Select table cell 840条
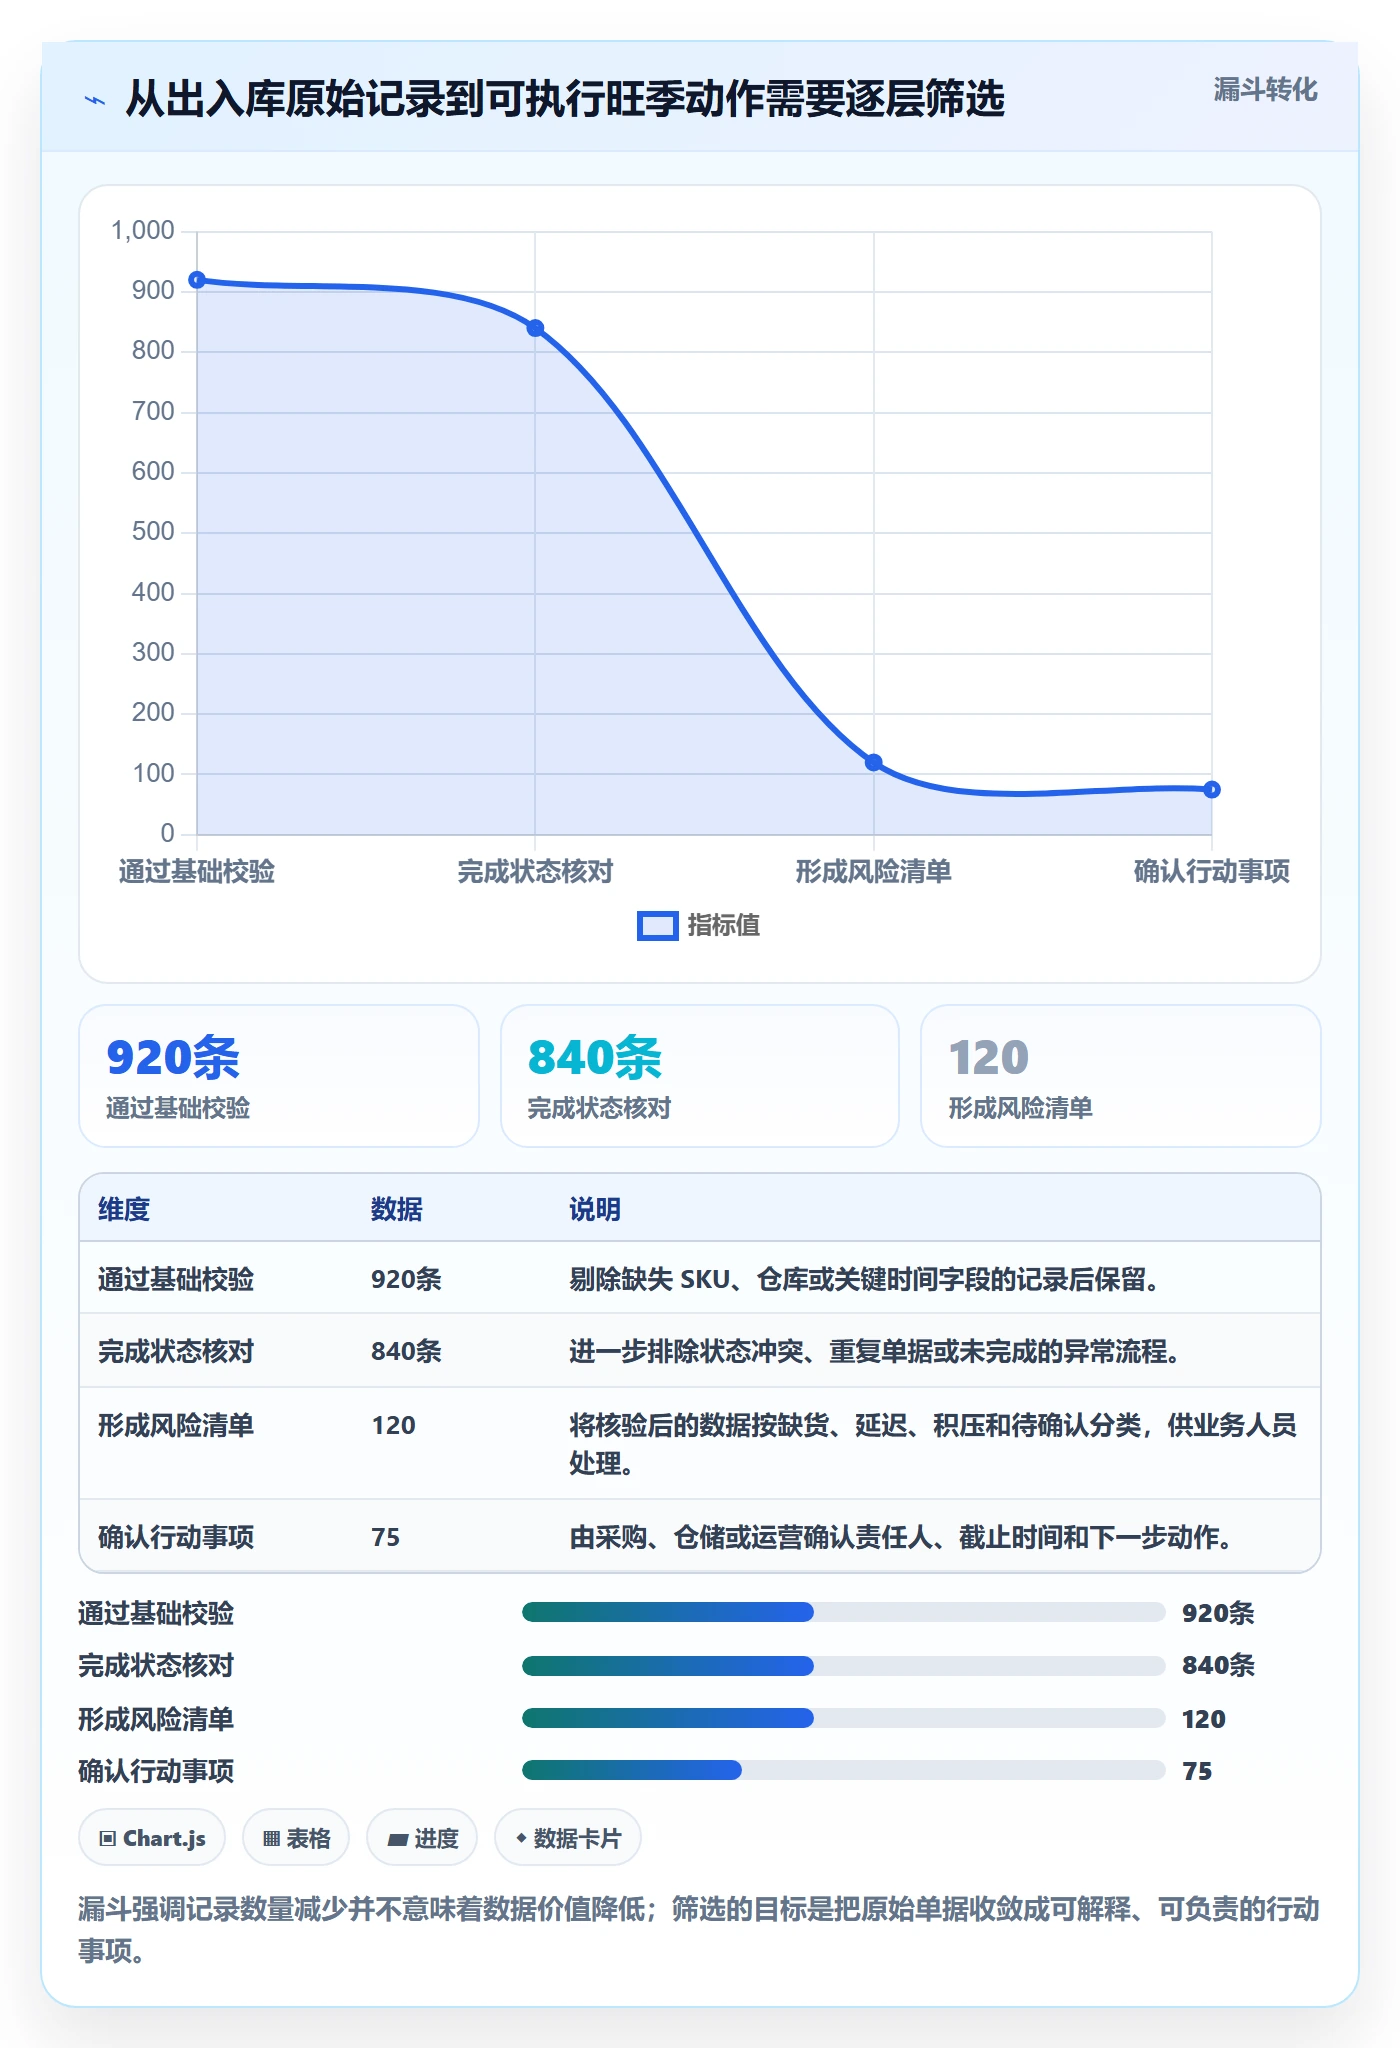This screenshot has height=2048, width=1400. pos(406,1351)
